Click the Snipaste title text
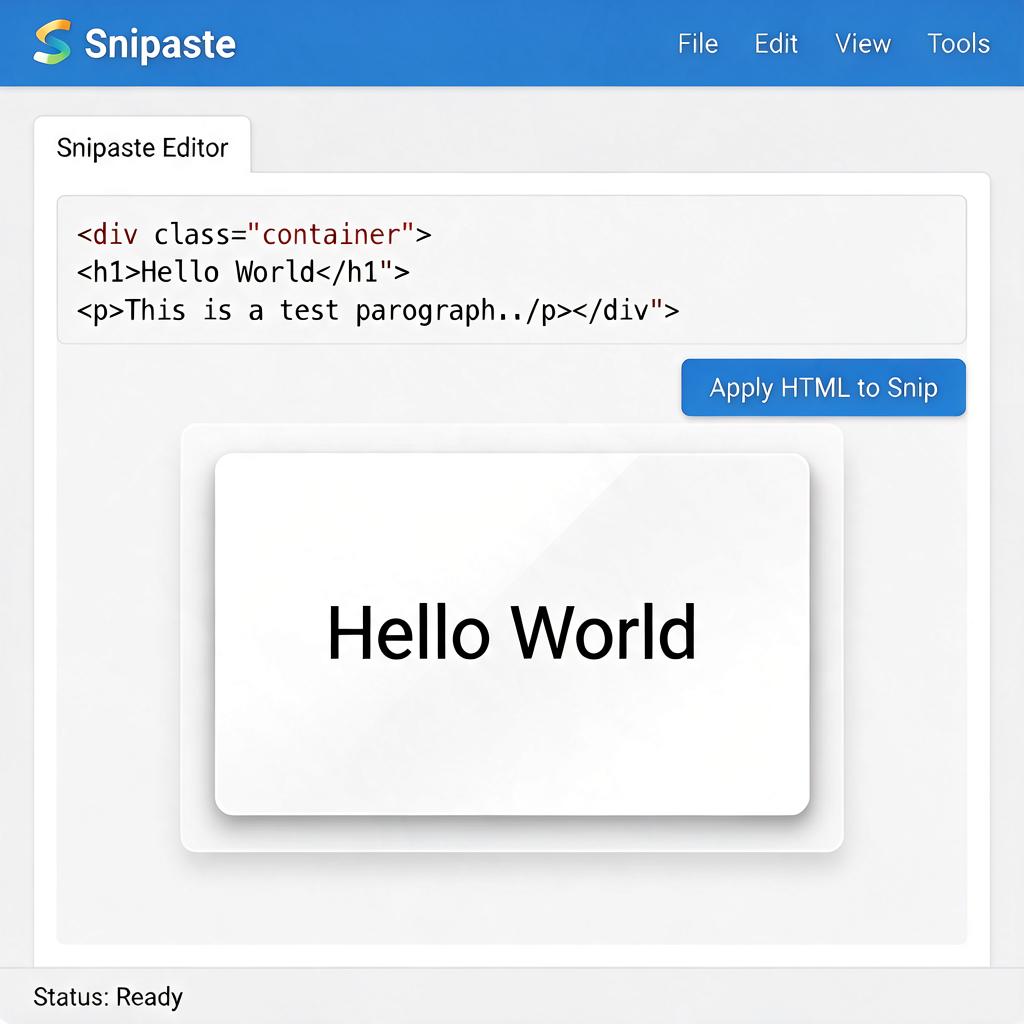 [160, 44]
